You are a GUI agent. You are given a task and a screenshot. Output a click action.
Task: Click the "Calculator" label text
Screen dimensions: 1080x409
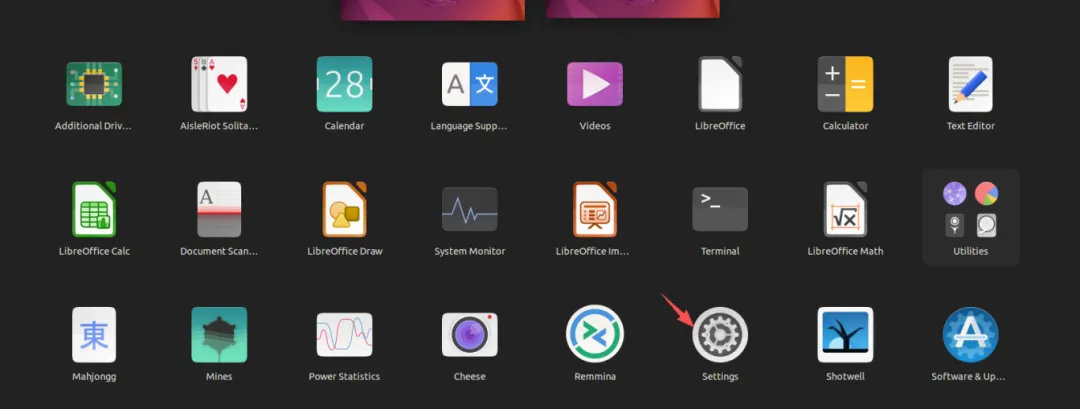(845, 126)
